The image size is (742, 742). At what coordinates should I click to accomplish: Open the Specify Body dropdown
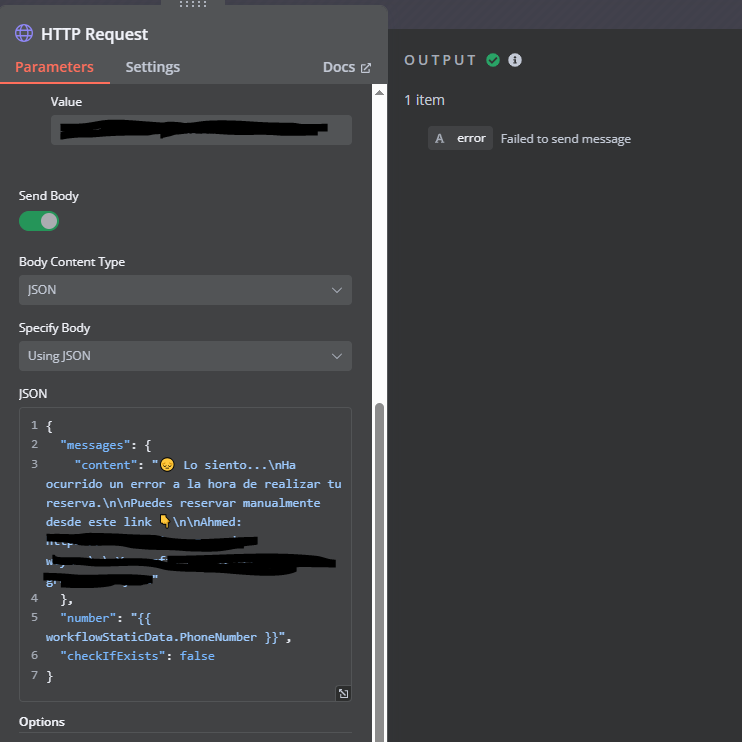coord(185,356)
